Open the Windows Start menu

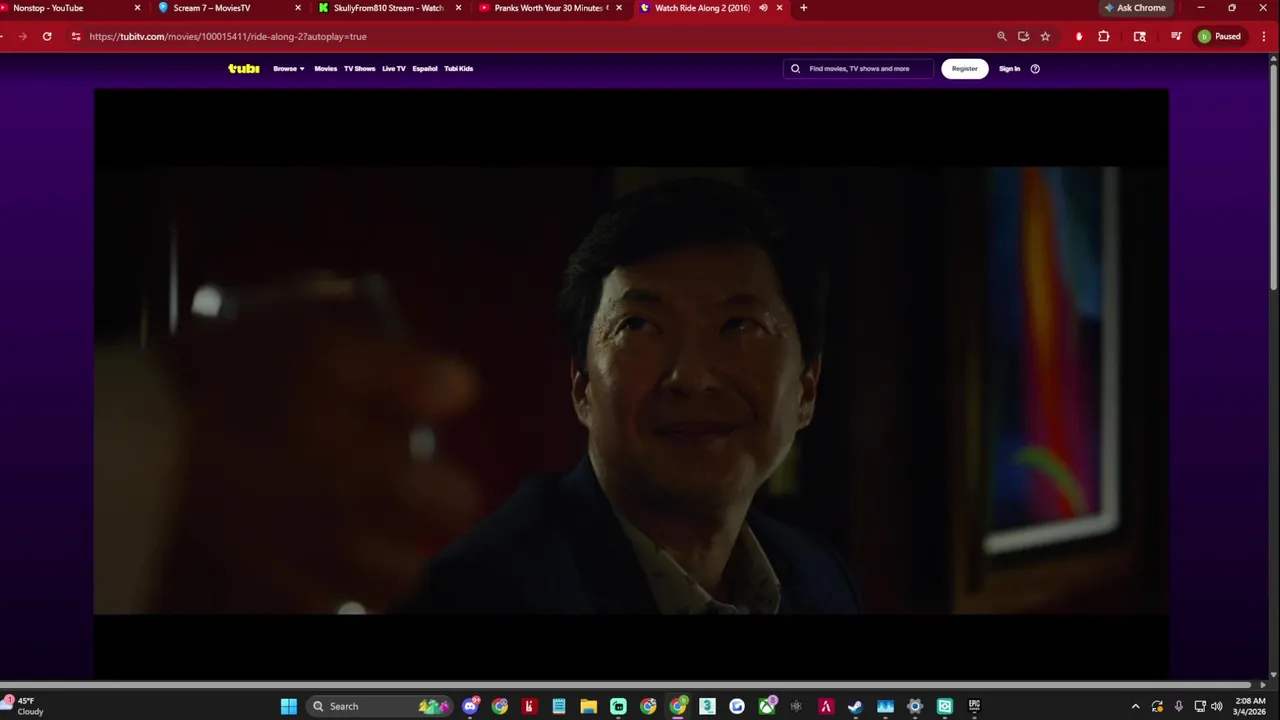tap(289, 706)
